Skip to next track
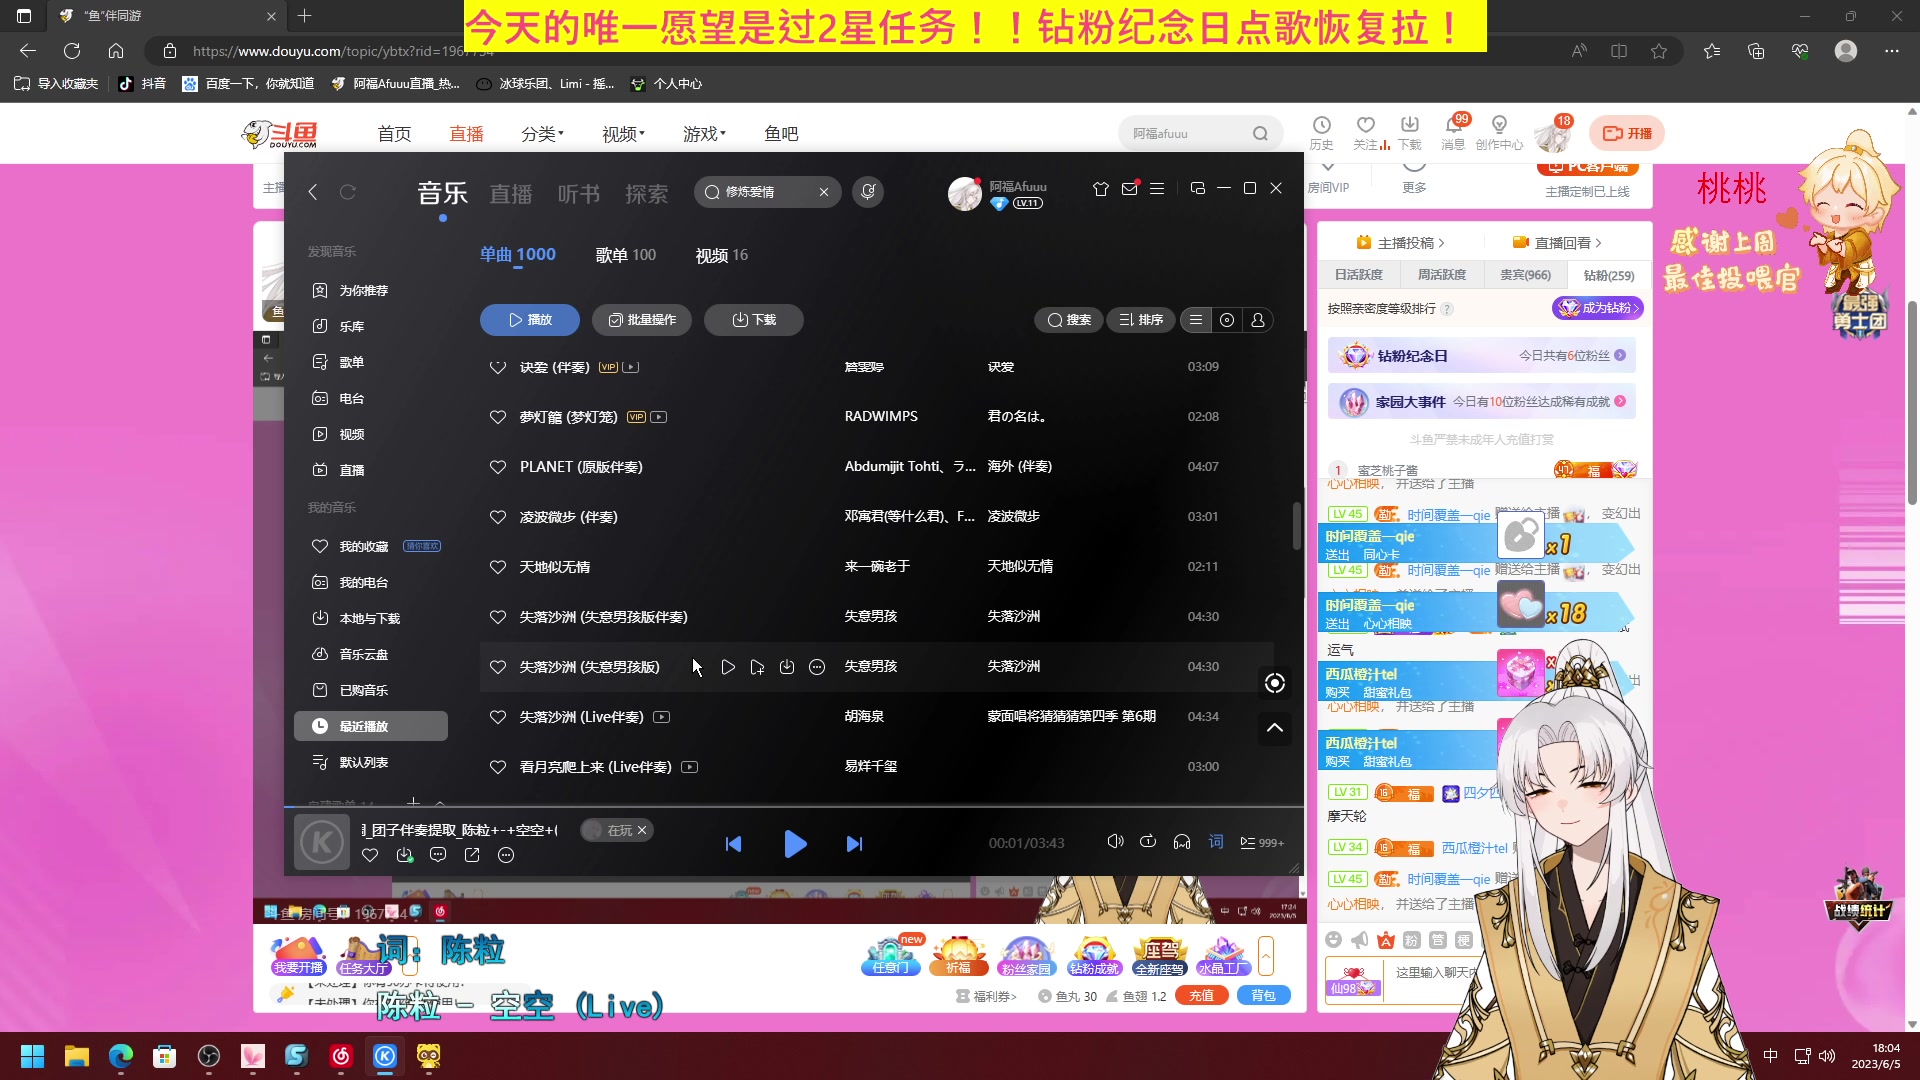This screenshot has width=1920, height=1080. [854, 844]
